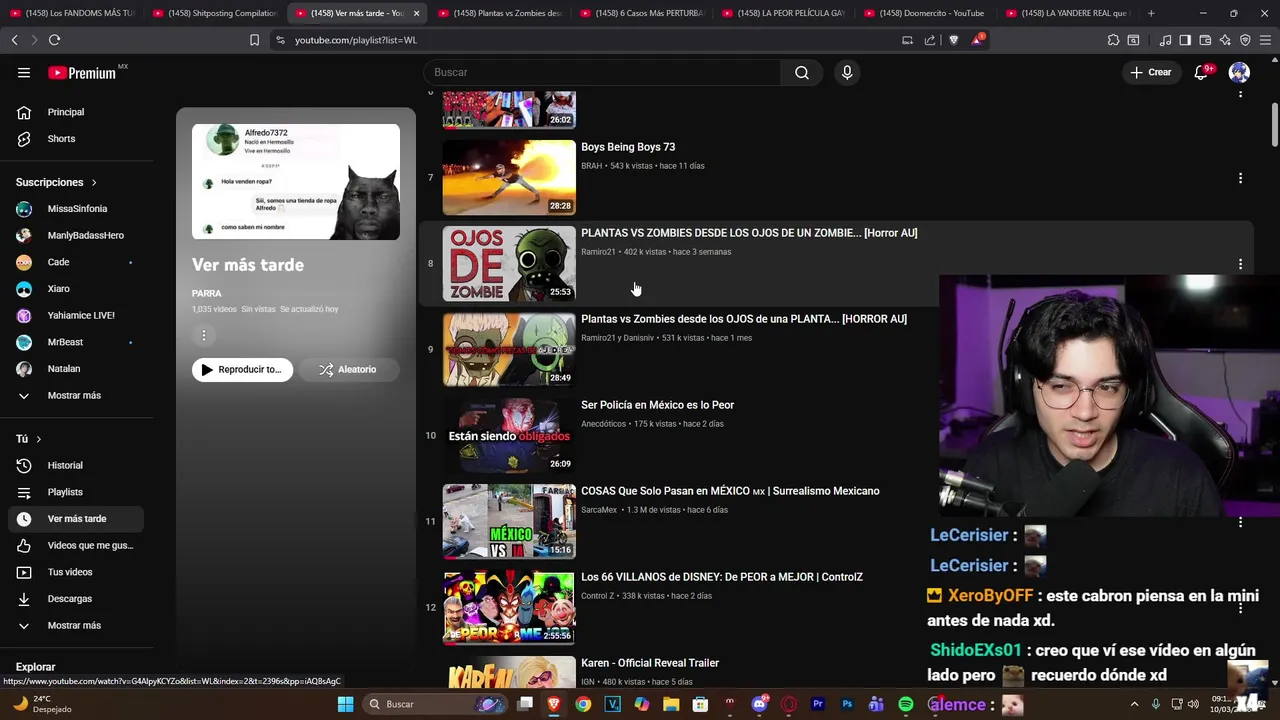Open the Windows Start menu
Viewport: 1280px width, 720px height.
[x=345, y=704]
